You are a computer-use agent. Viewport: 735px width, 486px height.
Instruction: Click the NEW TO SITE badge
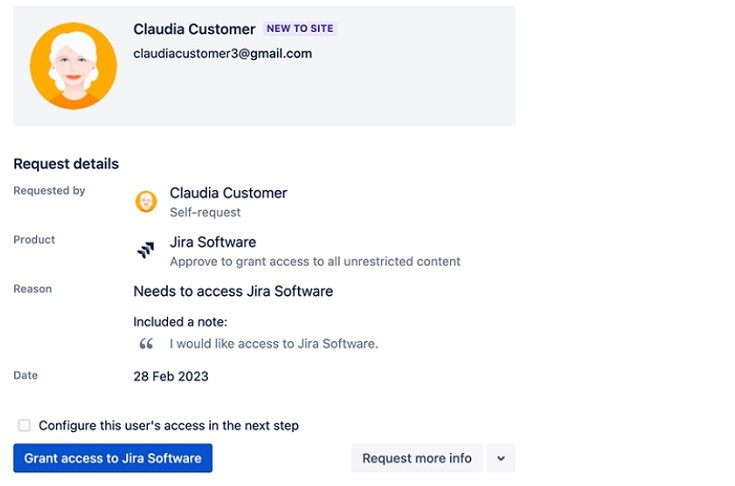(300, 29)
